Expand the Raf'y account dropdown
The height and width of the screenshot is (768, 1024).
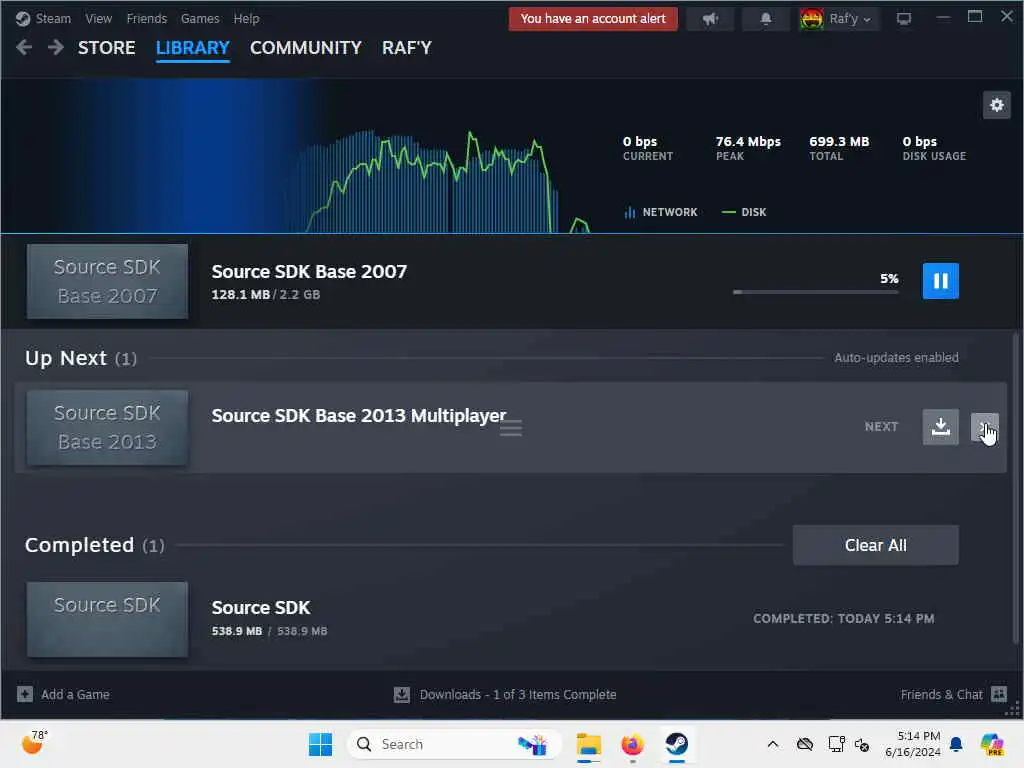850,19
